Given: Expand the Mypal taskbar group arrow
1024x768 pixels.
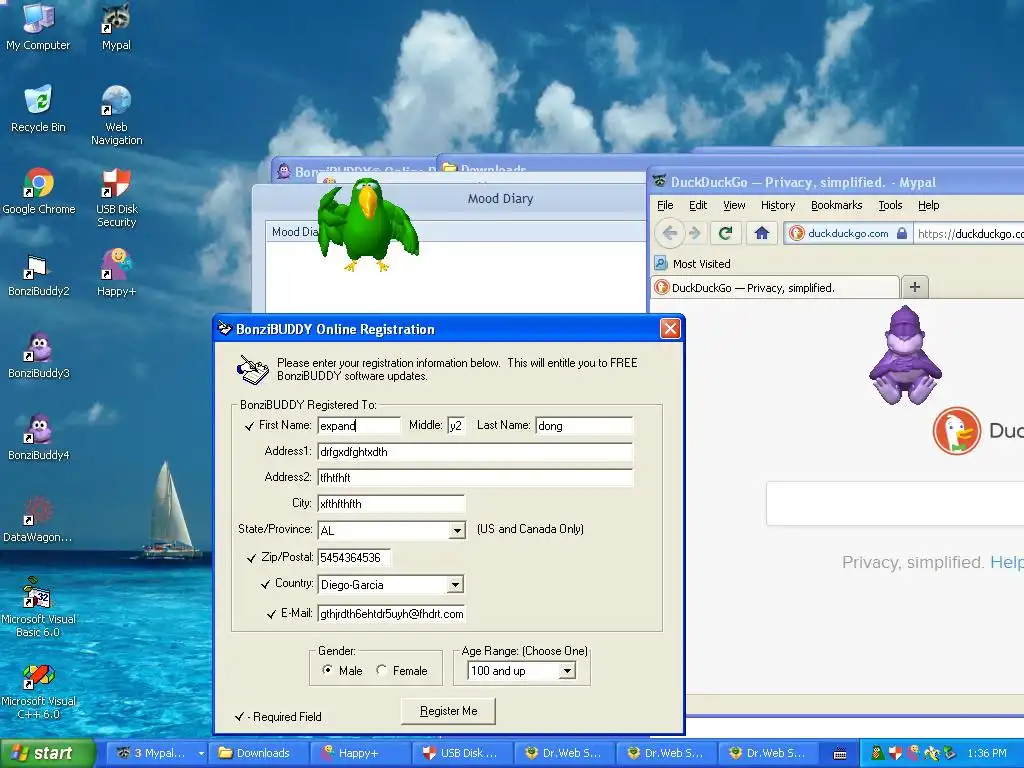Looking at the screenshot, I should [201, 754].
